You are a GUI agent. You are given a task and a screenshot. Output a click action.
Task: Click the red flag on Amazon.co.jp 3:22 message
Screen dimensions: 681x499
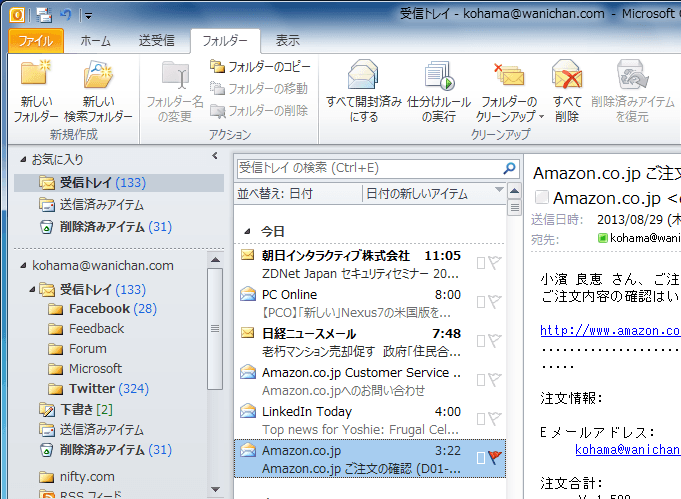click(x=495, y=457)
